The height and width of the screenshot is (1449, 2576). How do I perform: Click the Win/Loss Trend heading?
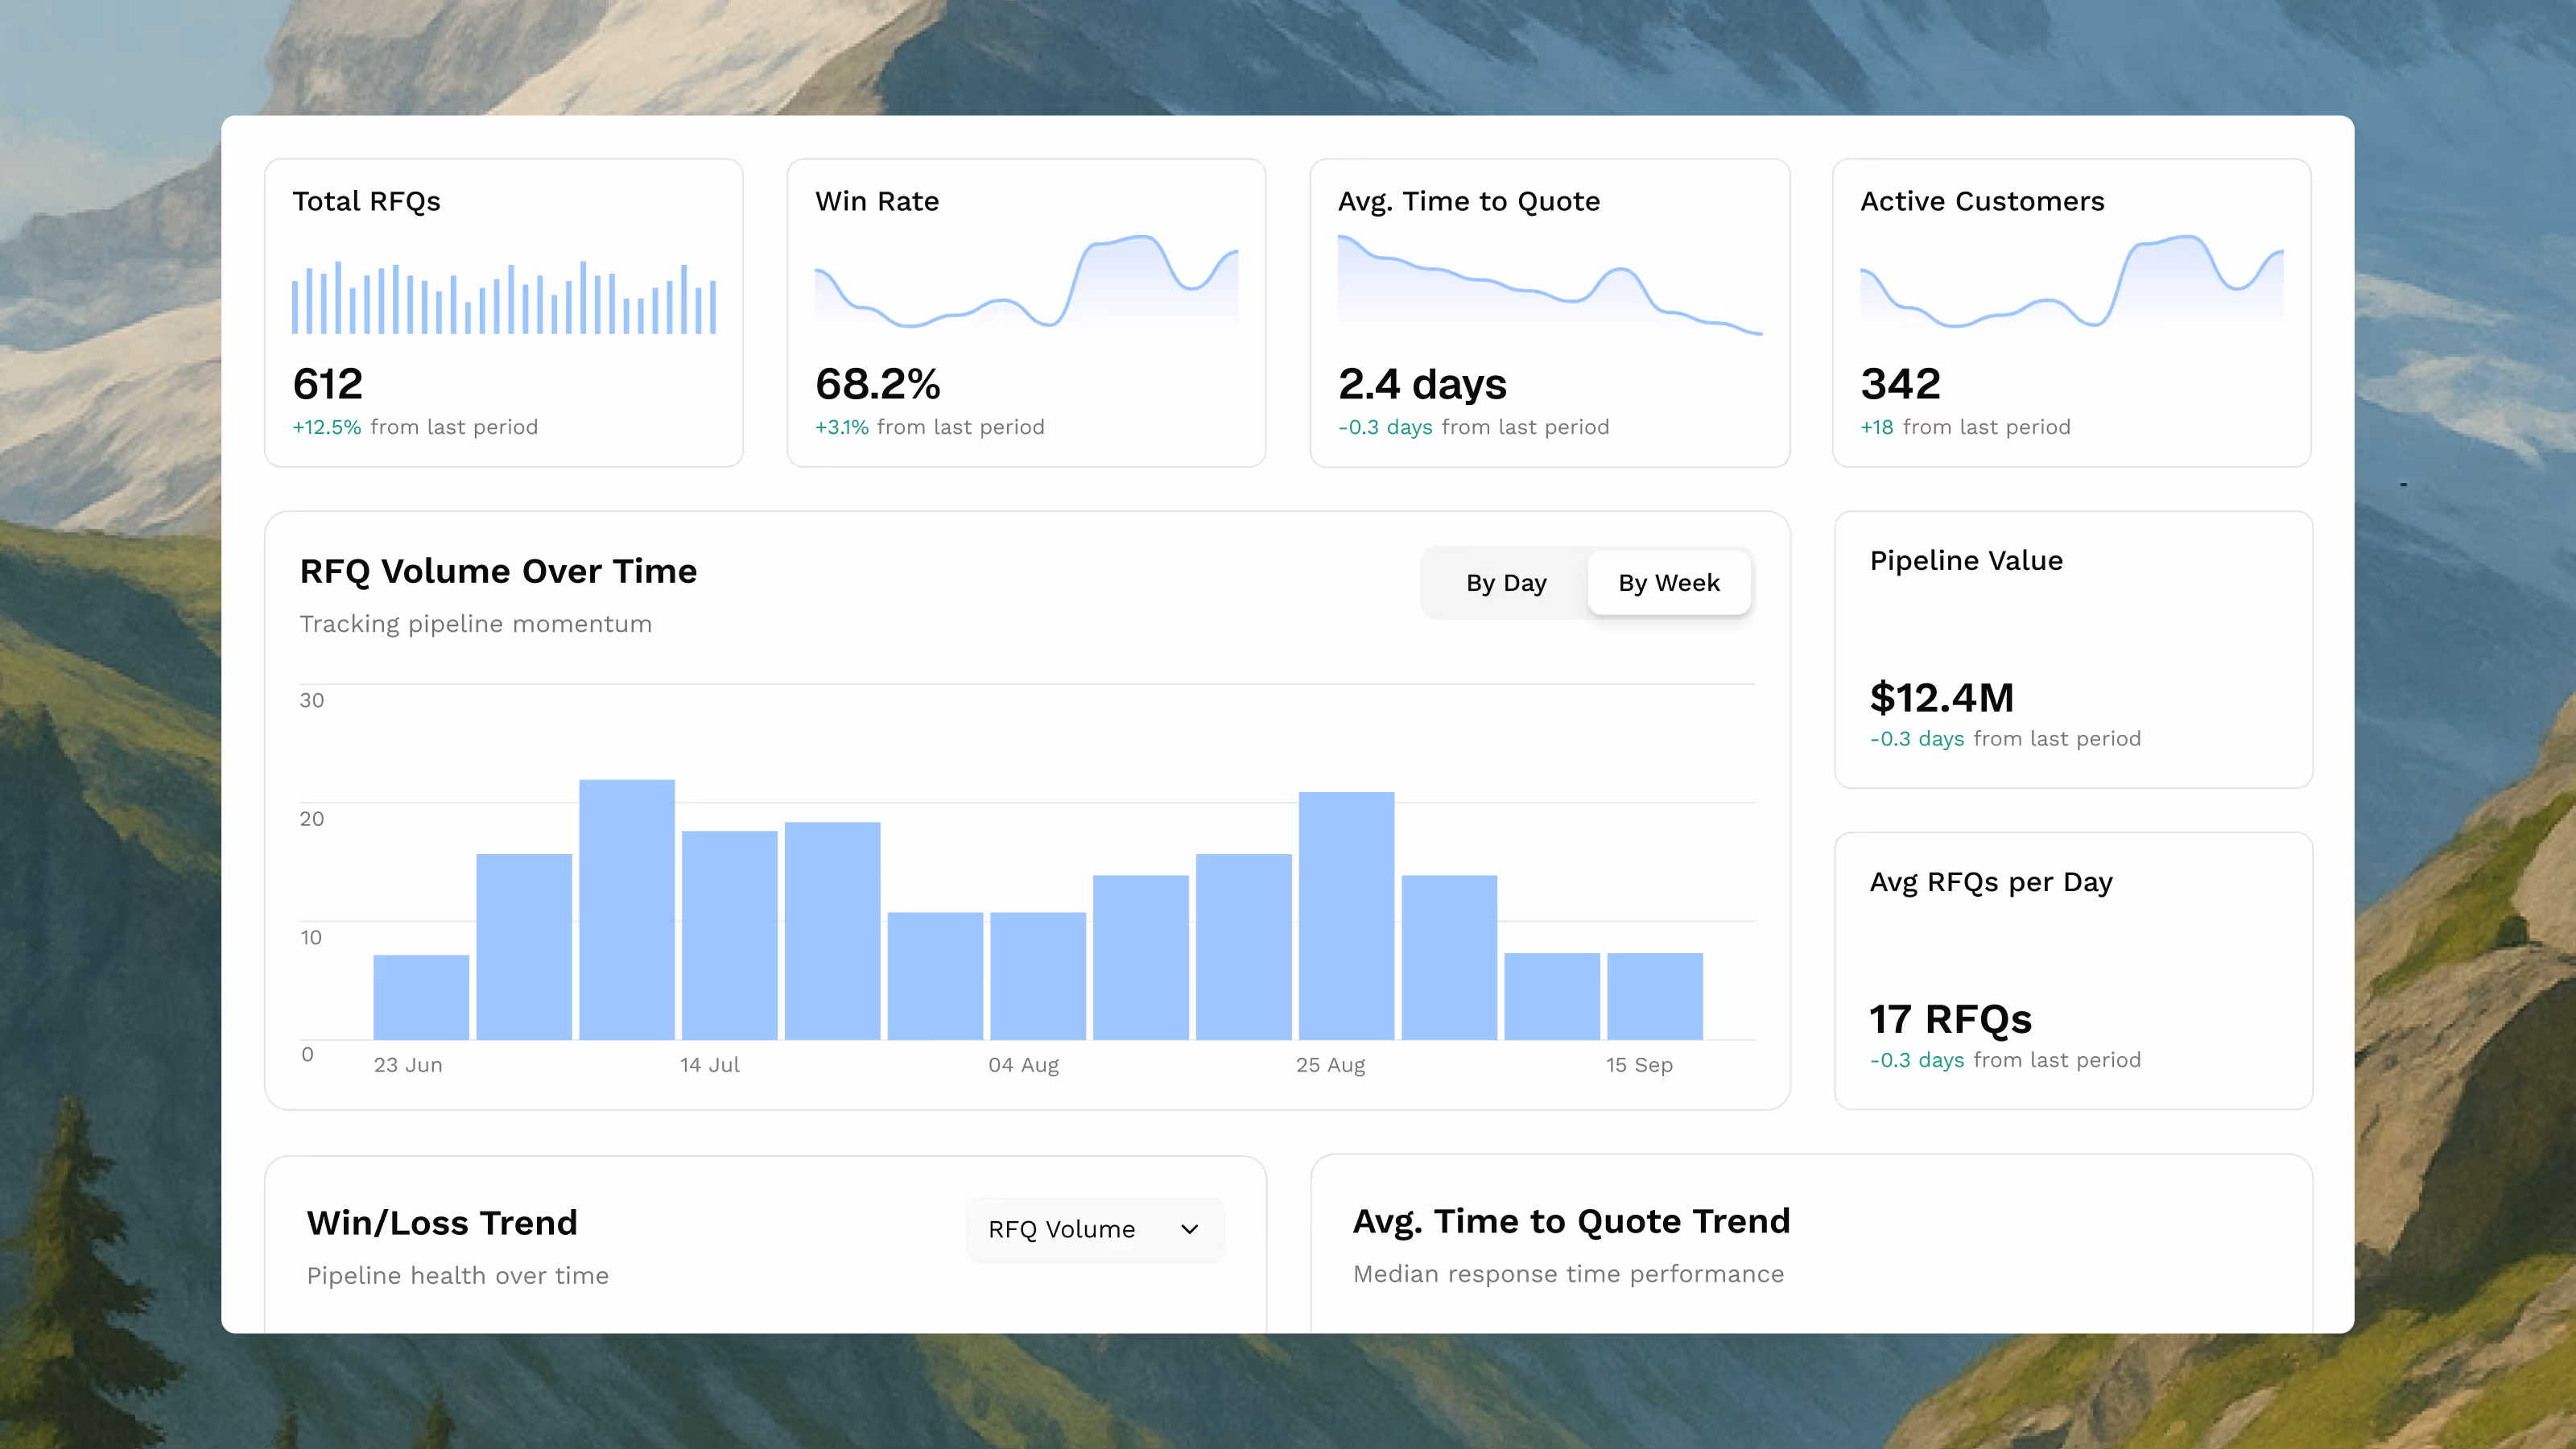tap(442, 1223)
